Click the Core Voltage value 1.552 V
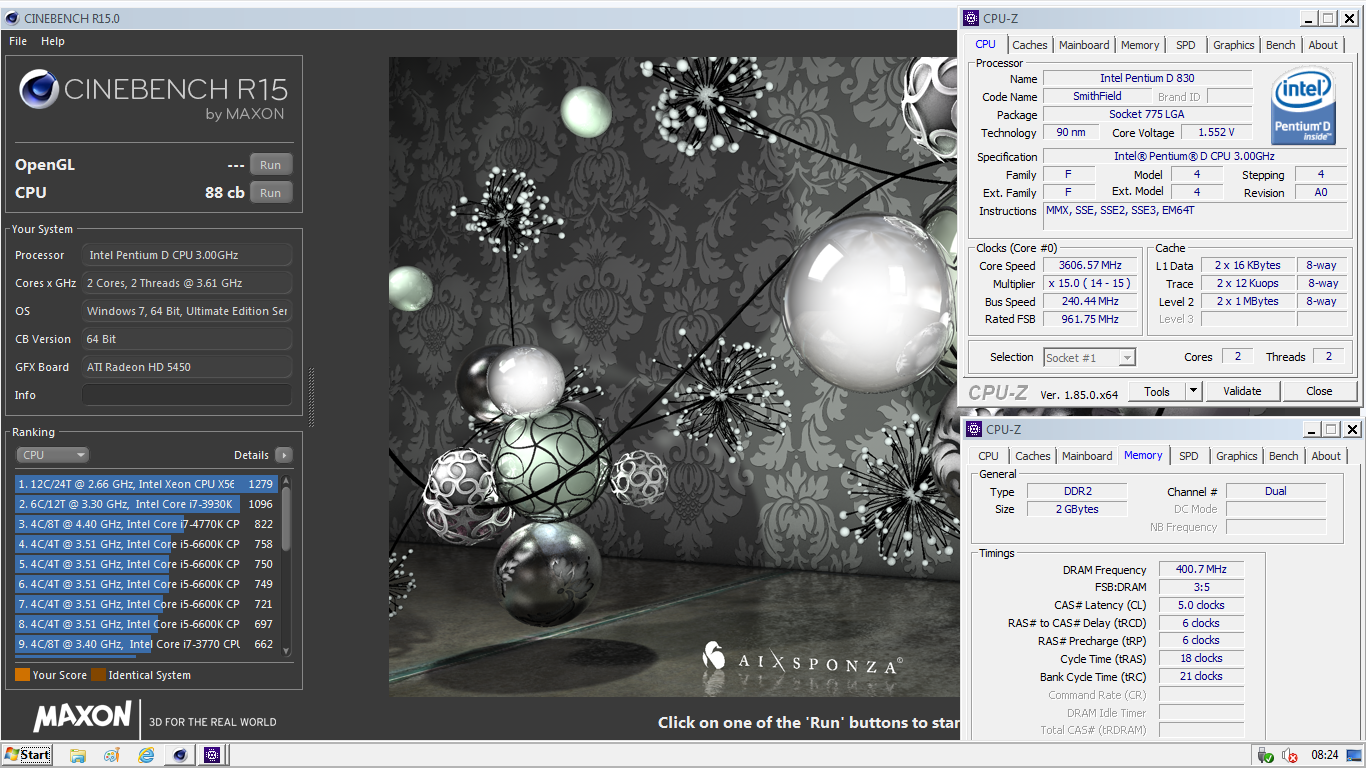 tap(1216, 133)
